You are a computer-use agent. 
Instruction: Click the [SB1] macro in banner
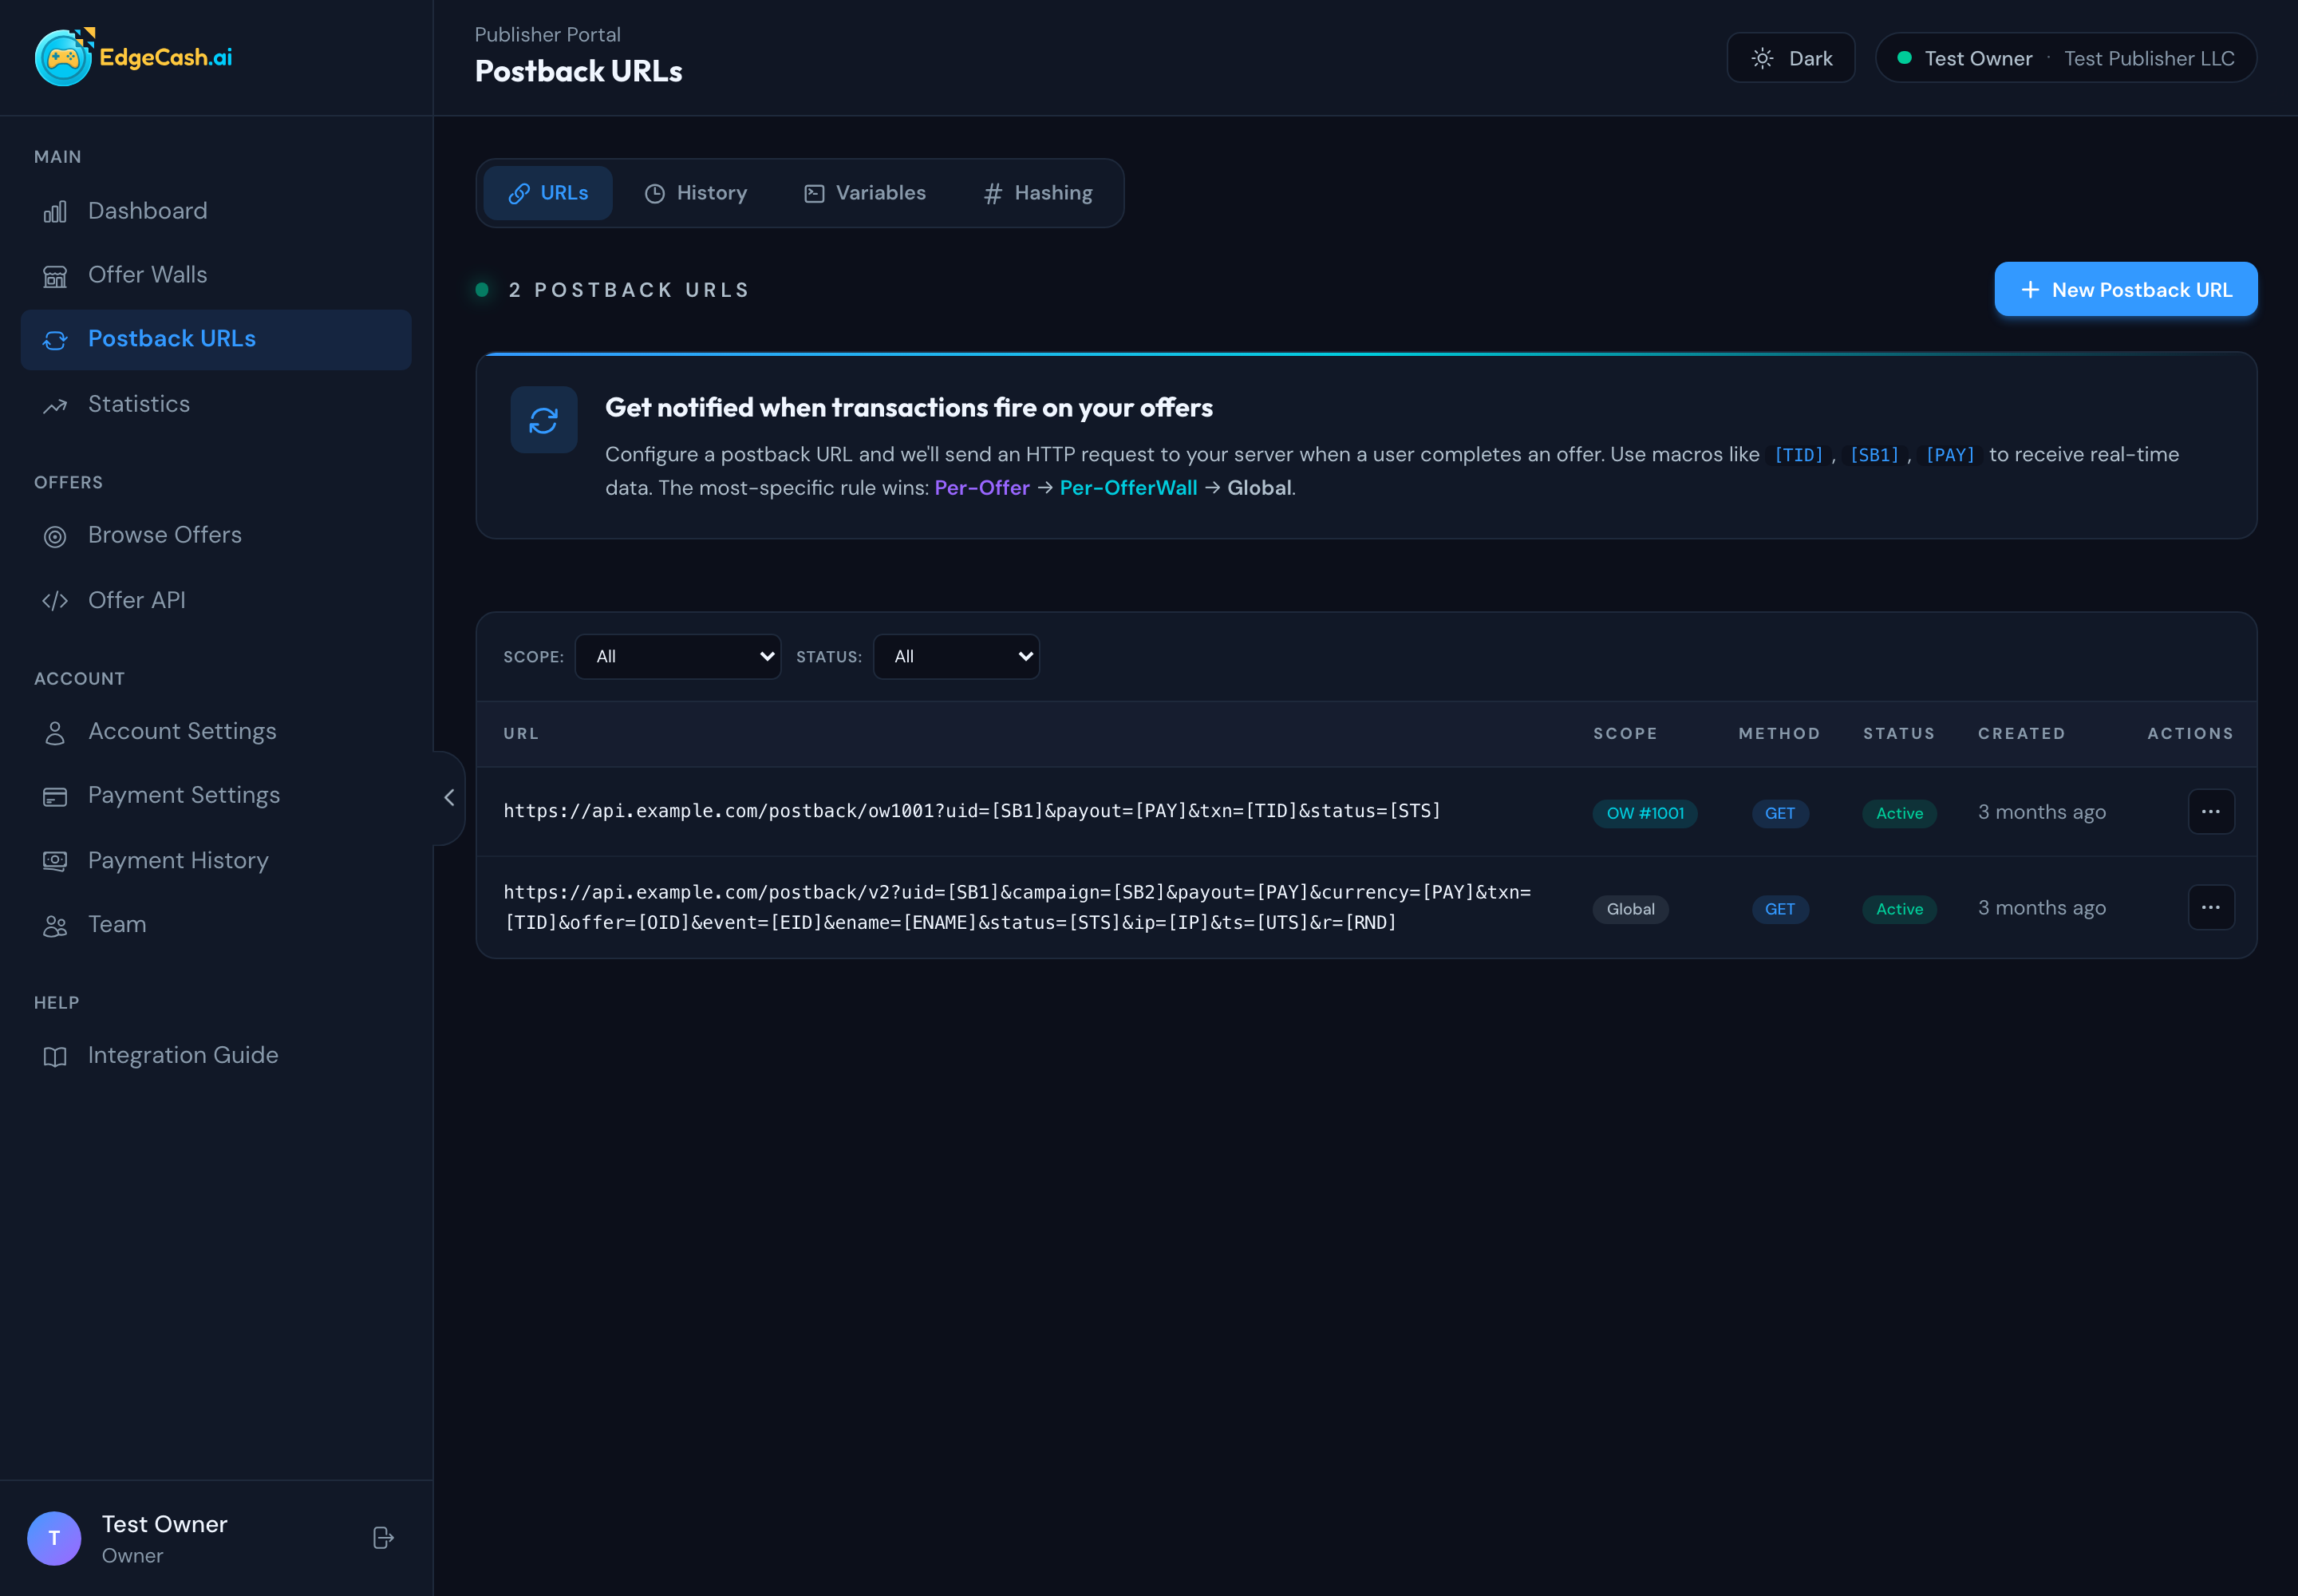pos(1874,455)
